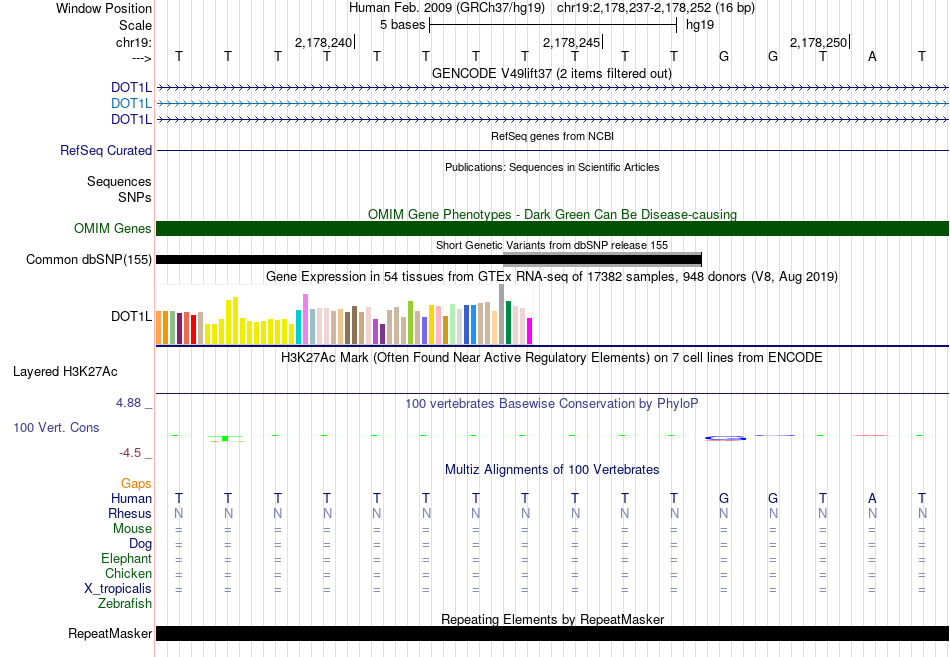
Task: Click the violet tall bar in GTEx chart
Action: [306, 319]
